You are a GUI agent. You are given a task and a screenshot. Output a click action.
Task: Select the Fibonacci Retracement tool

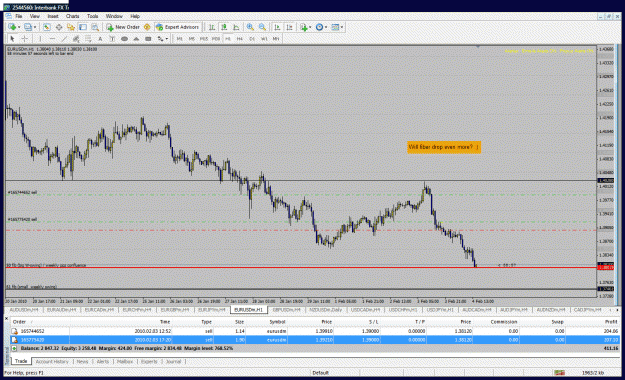coord(88,39)
